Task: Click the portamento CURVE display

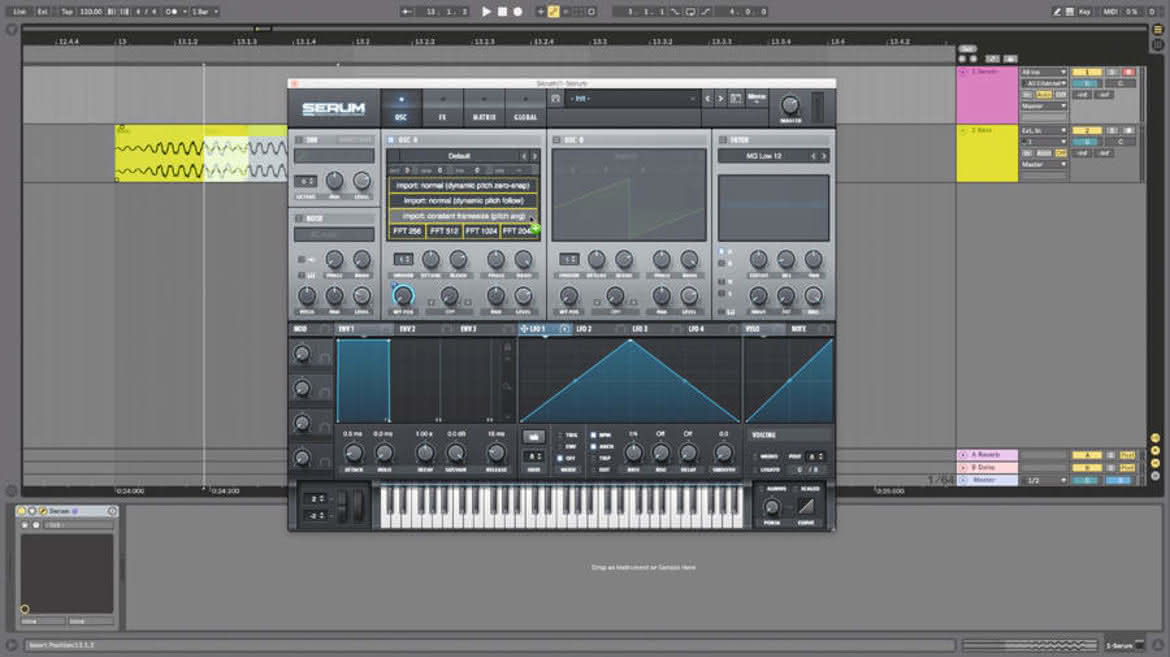Action: (806, 506)
